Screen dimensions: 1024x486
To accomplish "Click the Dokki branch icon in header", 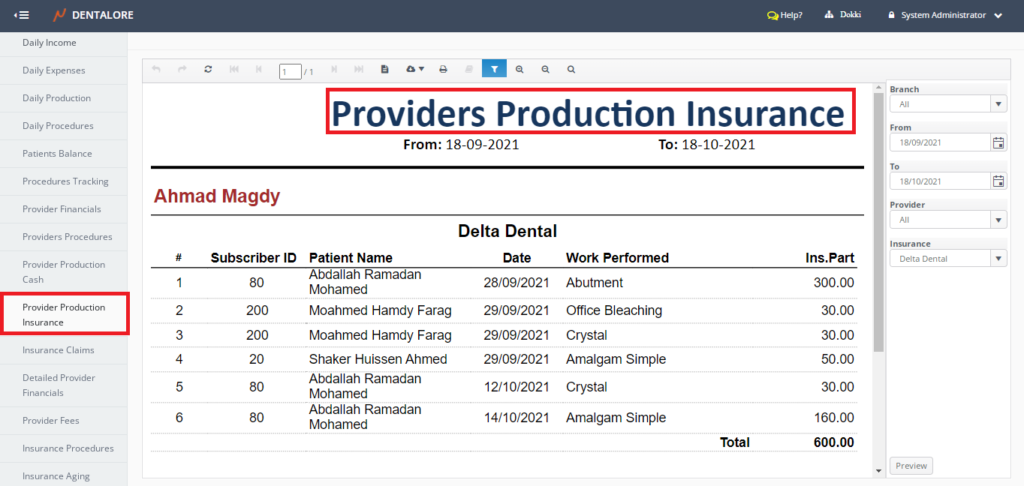I will point(828,15).
